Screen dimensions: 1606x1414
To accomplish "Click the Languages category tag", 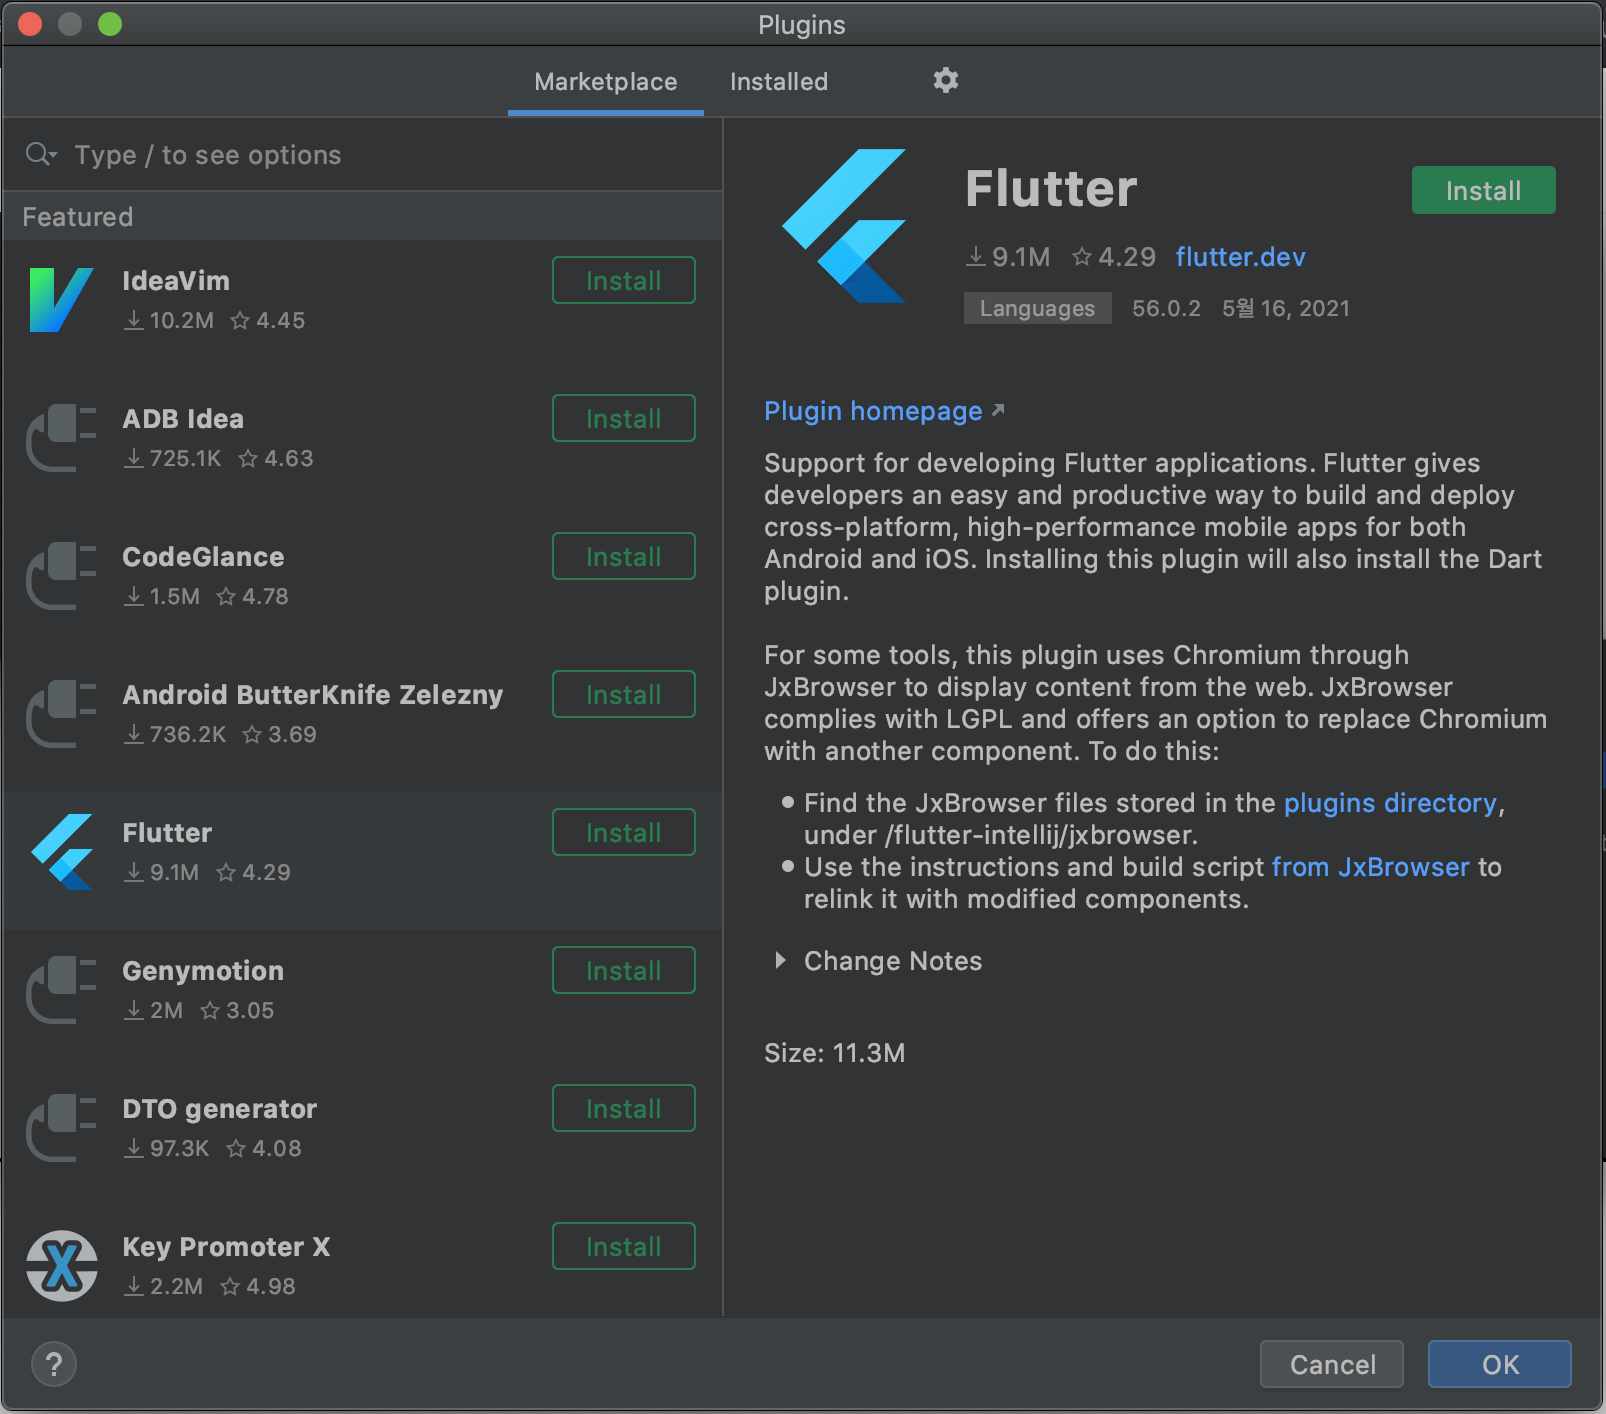I will tap(1037, 308).
